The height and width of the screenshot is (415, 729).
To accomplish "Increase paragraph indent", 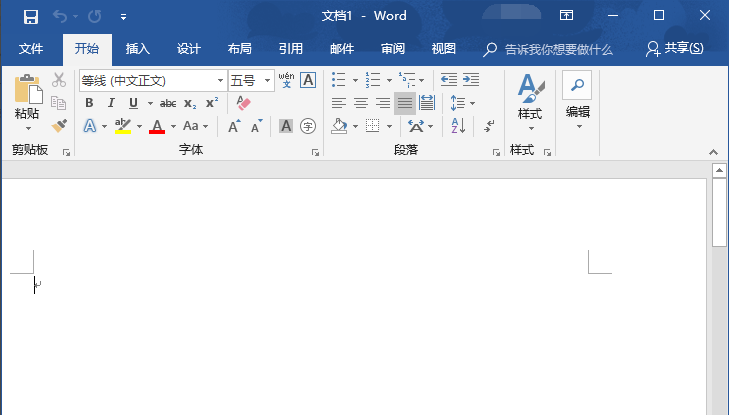I will pos(471,80).
